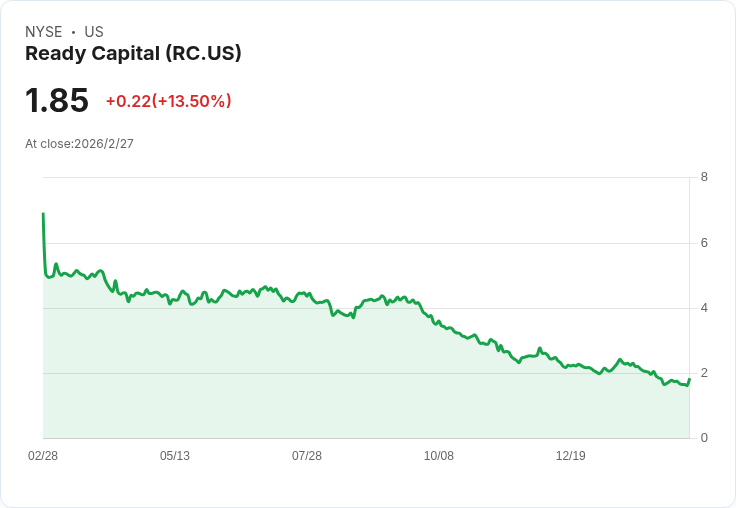Image resolution: width=736 pixels, height=508 pixels.
Task: Select the 2 label on the y-axis
Action: [704, 373]
